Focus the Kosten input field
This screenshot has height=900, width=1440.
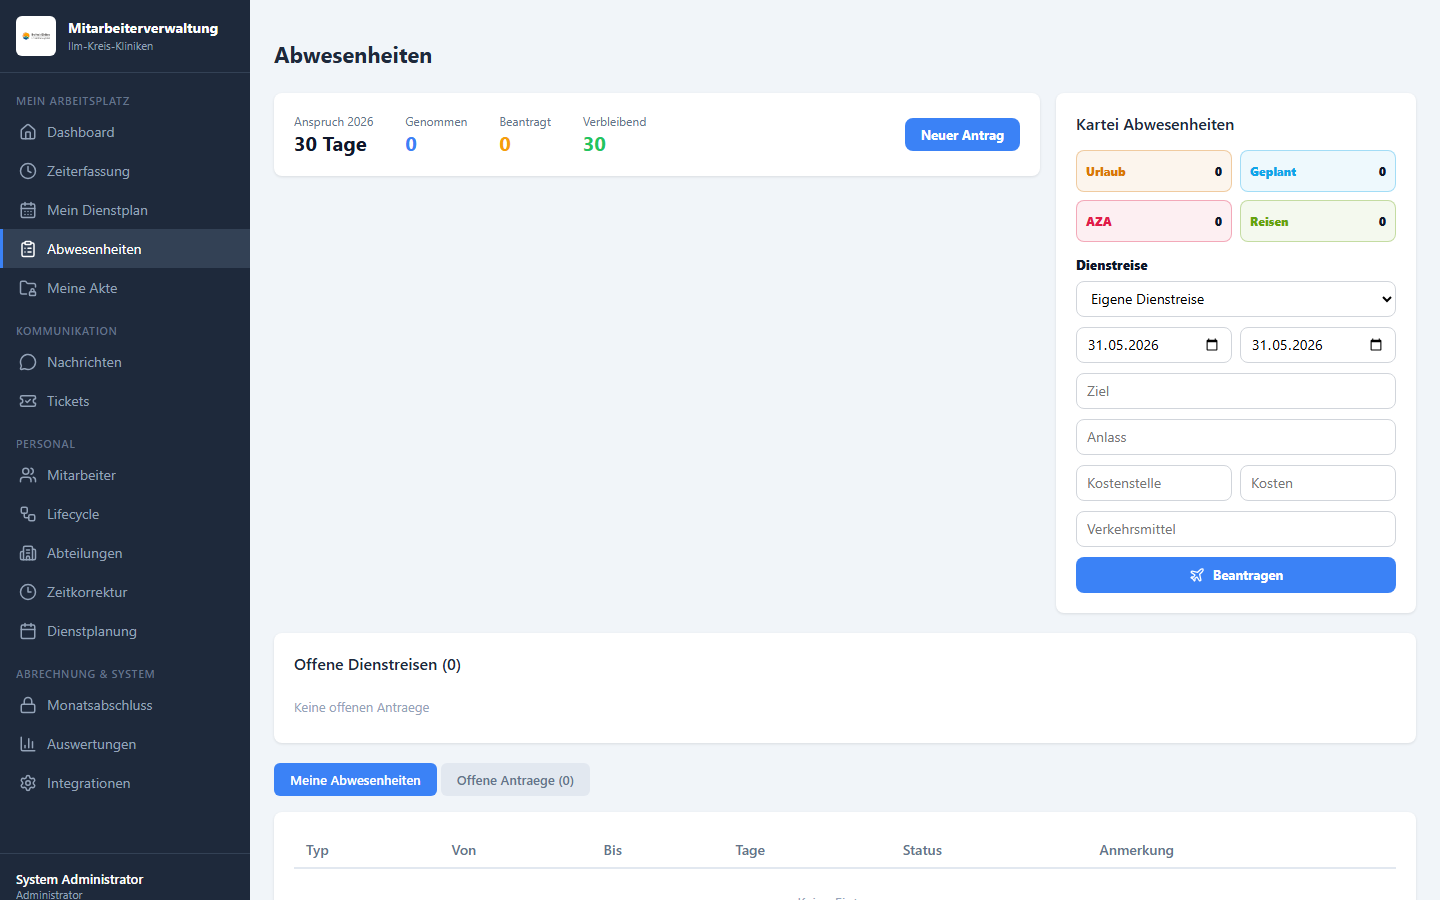(x=1318, y=483)
